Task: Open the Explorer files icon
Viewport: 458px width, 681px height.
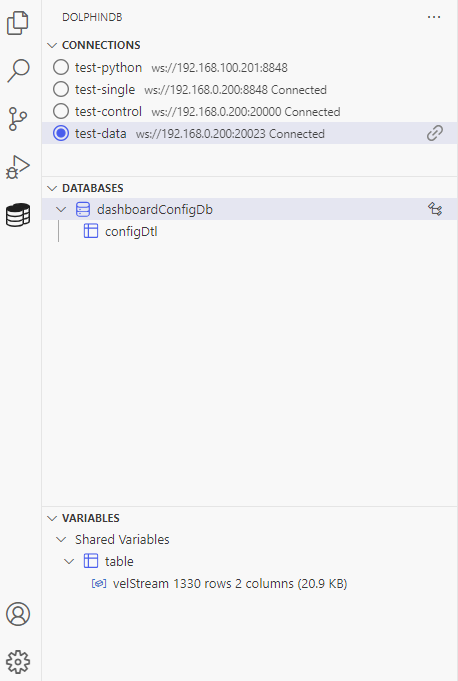Action: click(18, 23)
